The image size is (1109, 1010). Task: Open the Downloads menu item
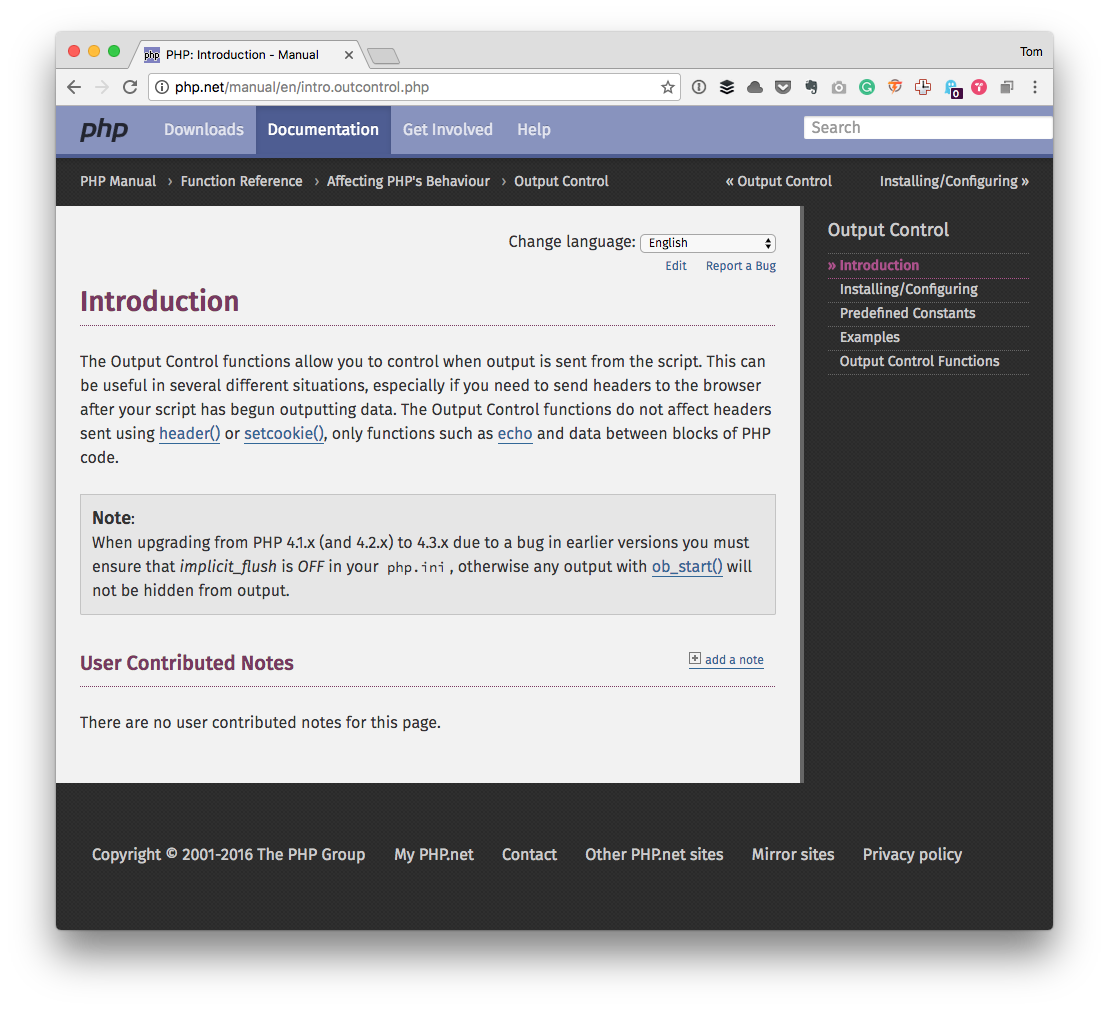click(204, 129)
